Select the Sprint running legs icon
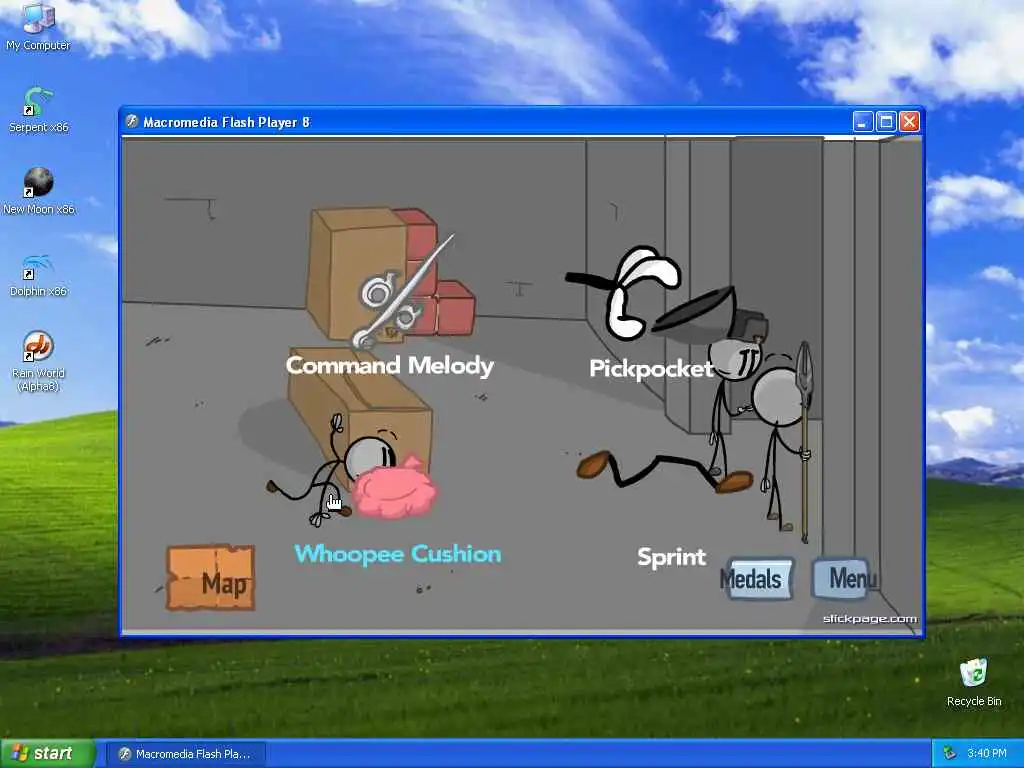 tap(664, 471)
